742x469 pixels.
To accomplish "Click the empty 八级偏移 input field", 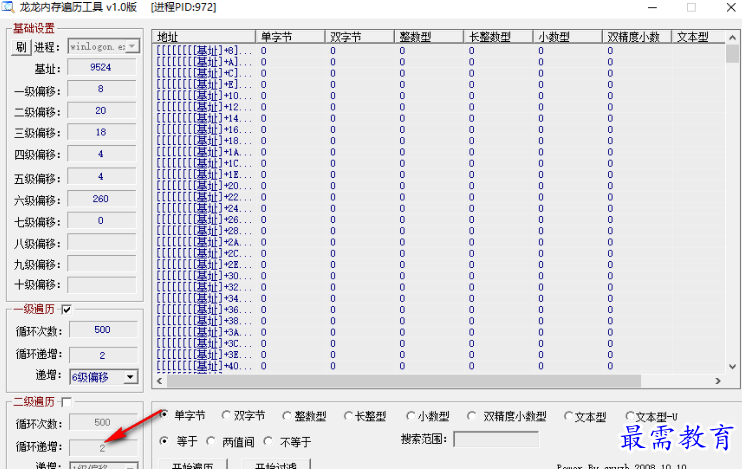I will point(101,242).
